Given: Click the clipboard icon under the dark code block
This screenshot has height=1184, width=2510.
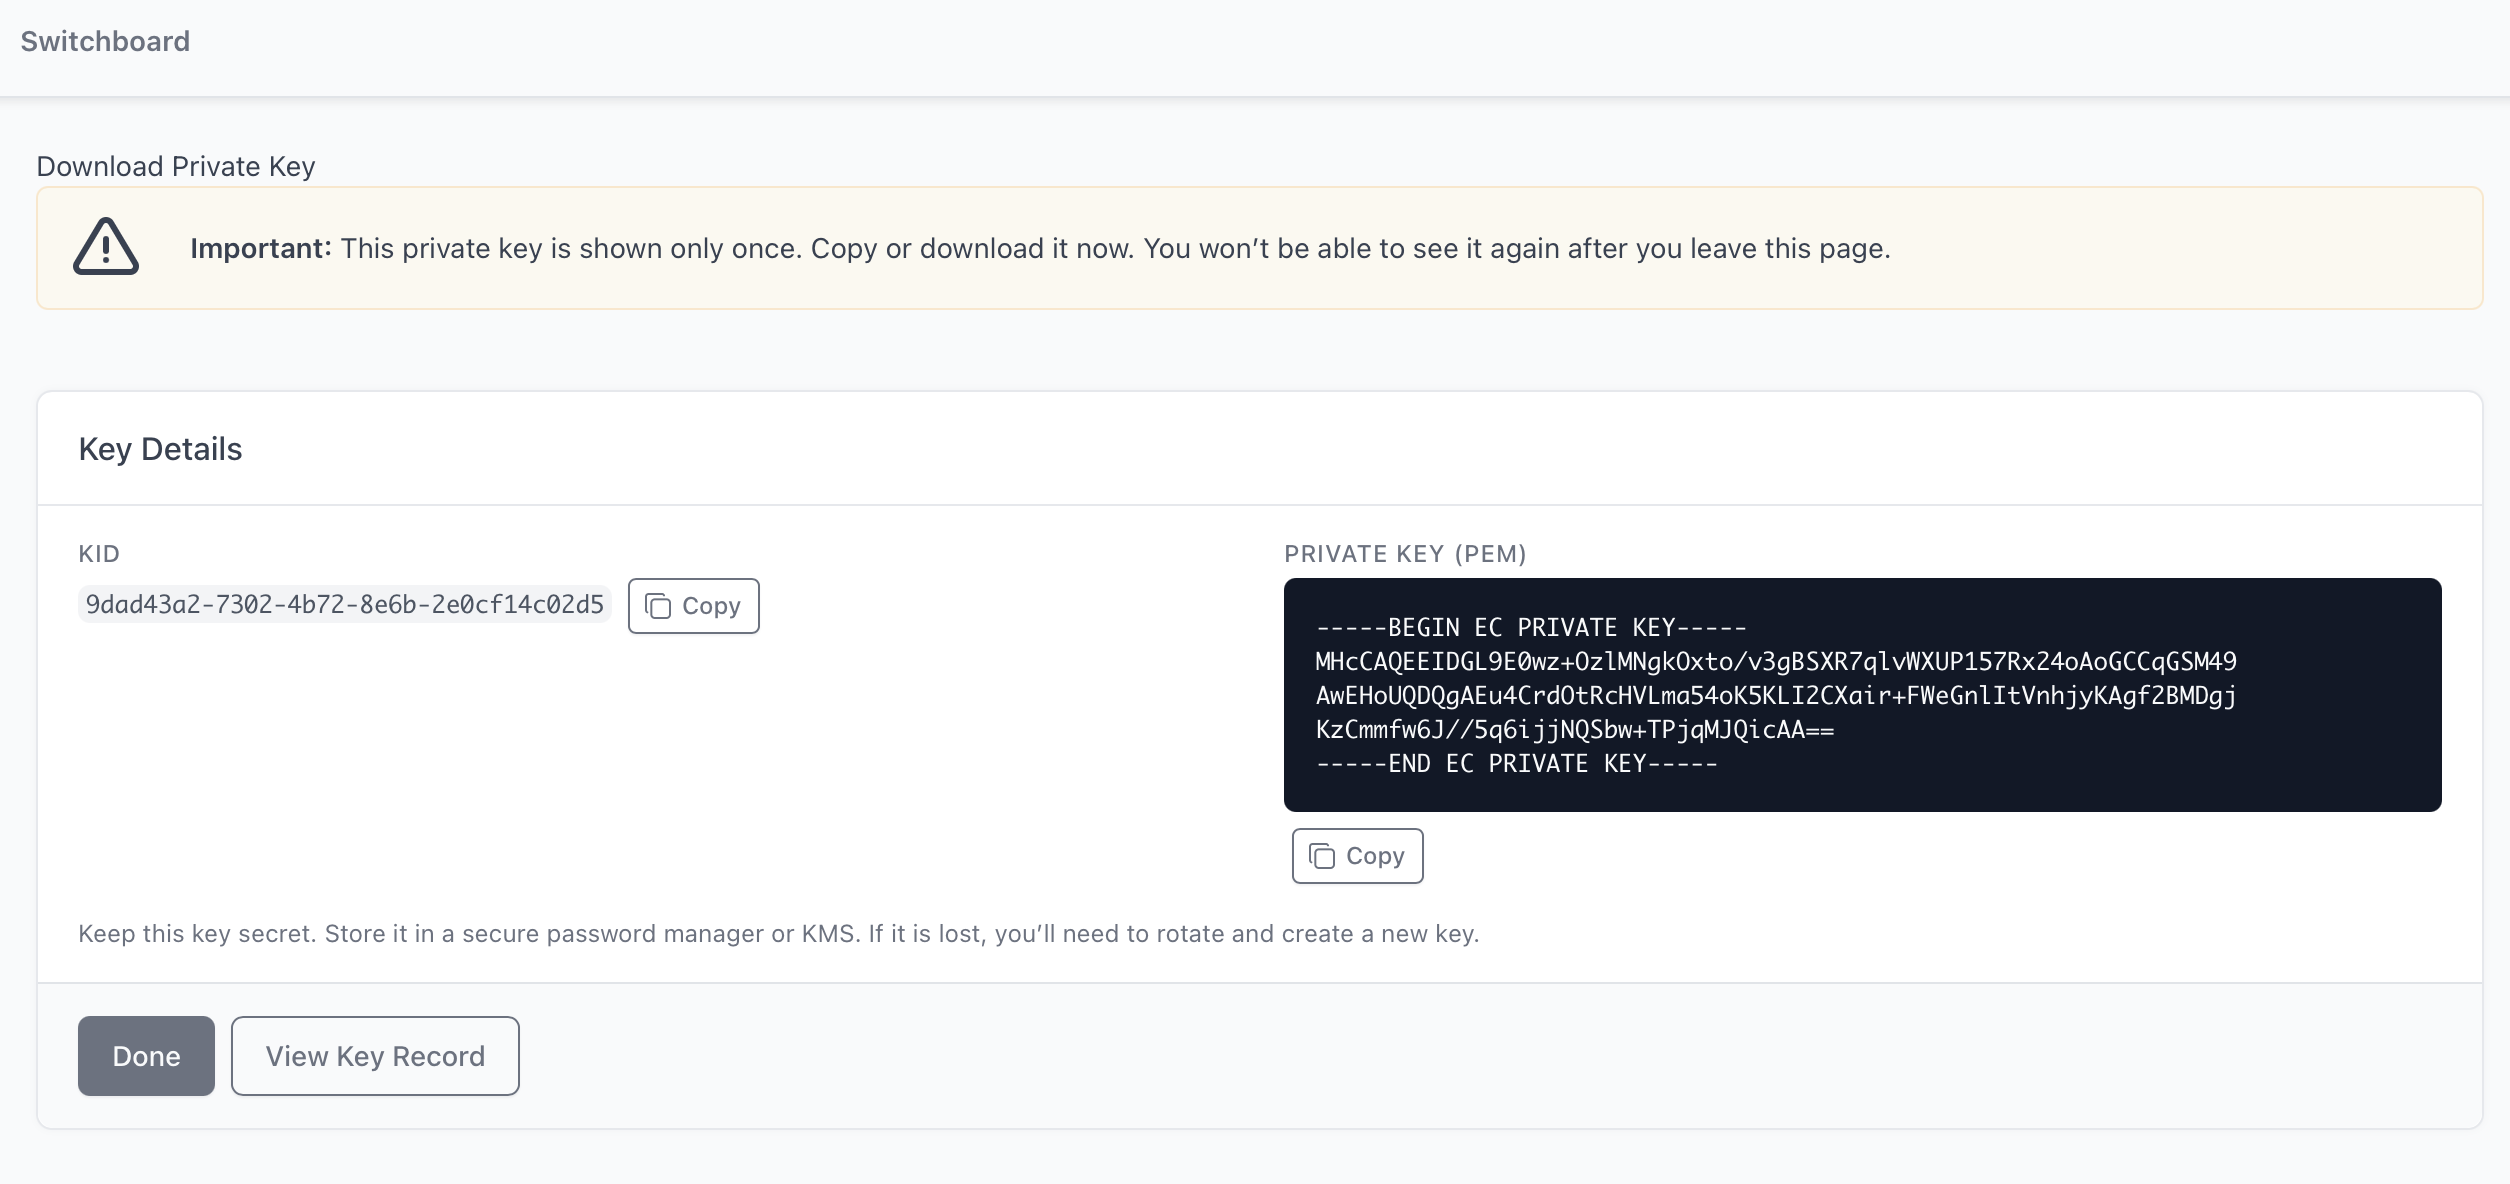Looking at the screenshot, I should pos(1323,856).
